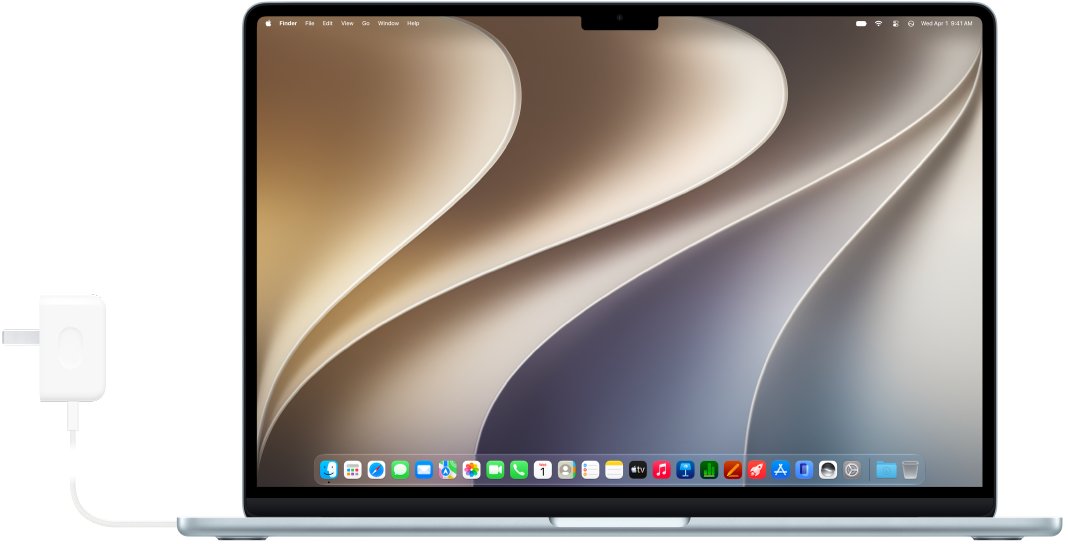The image size is (1068, 544).
Task: Launch Pages from the Dock
Action: click(733, 470)
